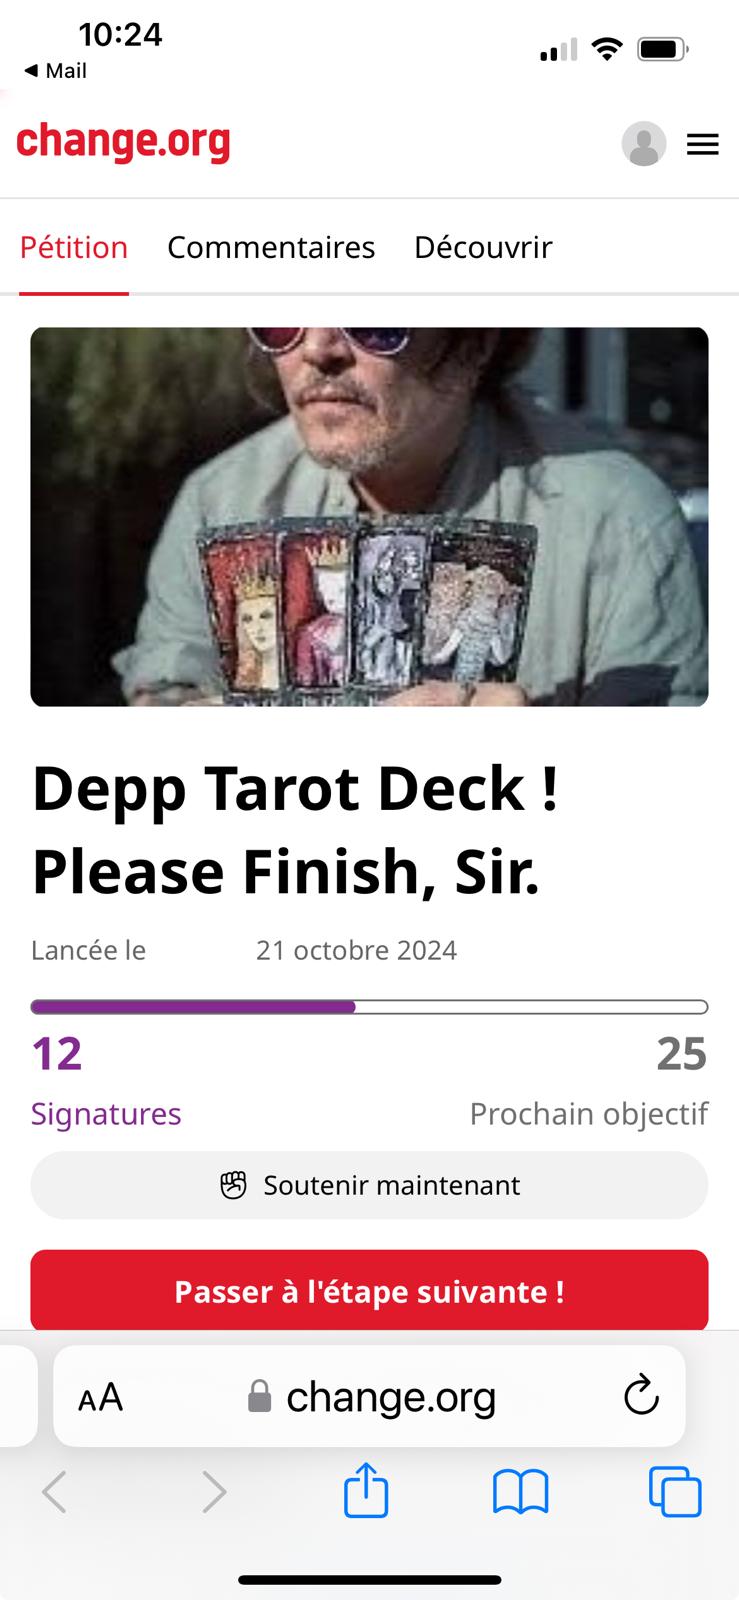
Task: Tap the purple signature progress bar
Action: click(369, 1007)
